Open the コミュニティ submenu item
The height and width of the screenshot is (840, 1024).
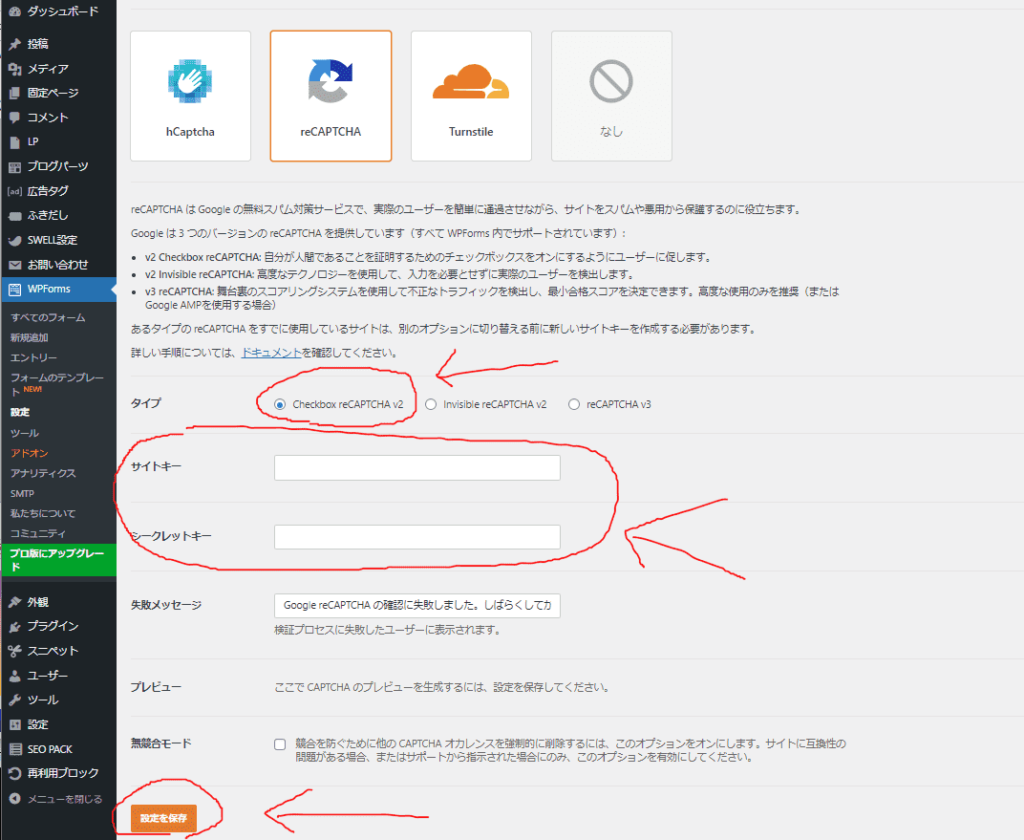38,534
